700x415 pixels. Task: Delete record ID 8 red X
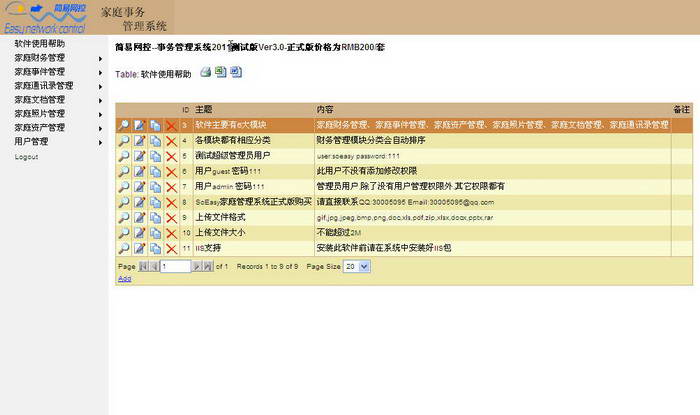click(x=171, y=202)
